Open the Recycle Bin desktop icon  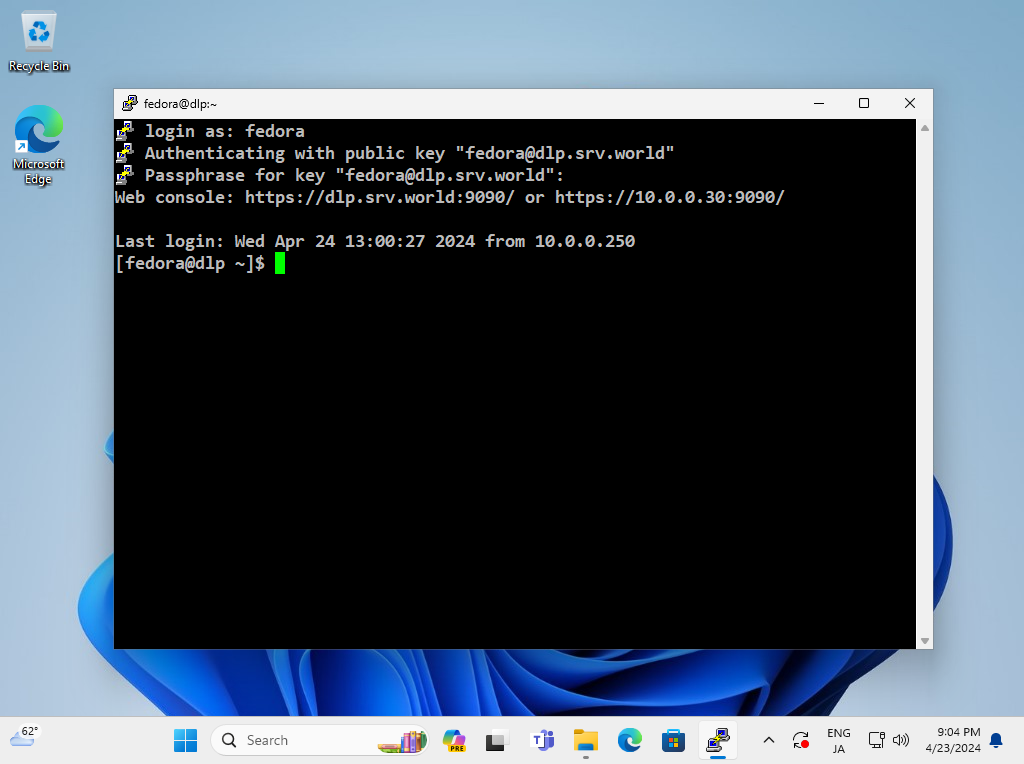[39, 42]
